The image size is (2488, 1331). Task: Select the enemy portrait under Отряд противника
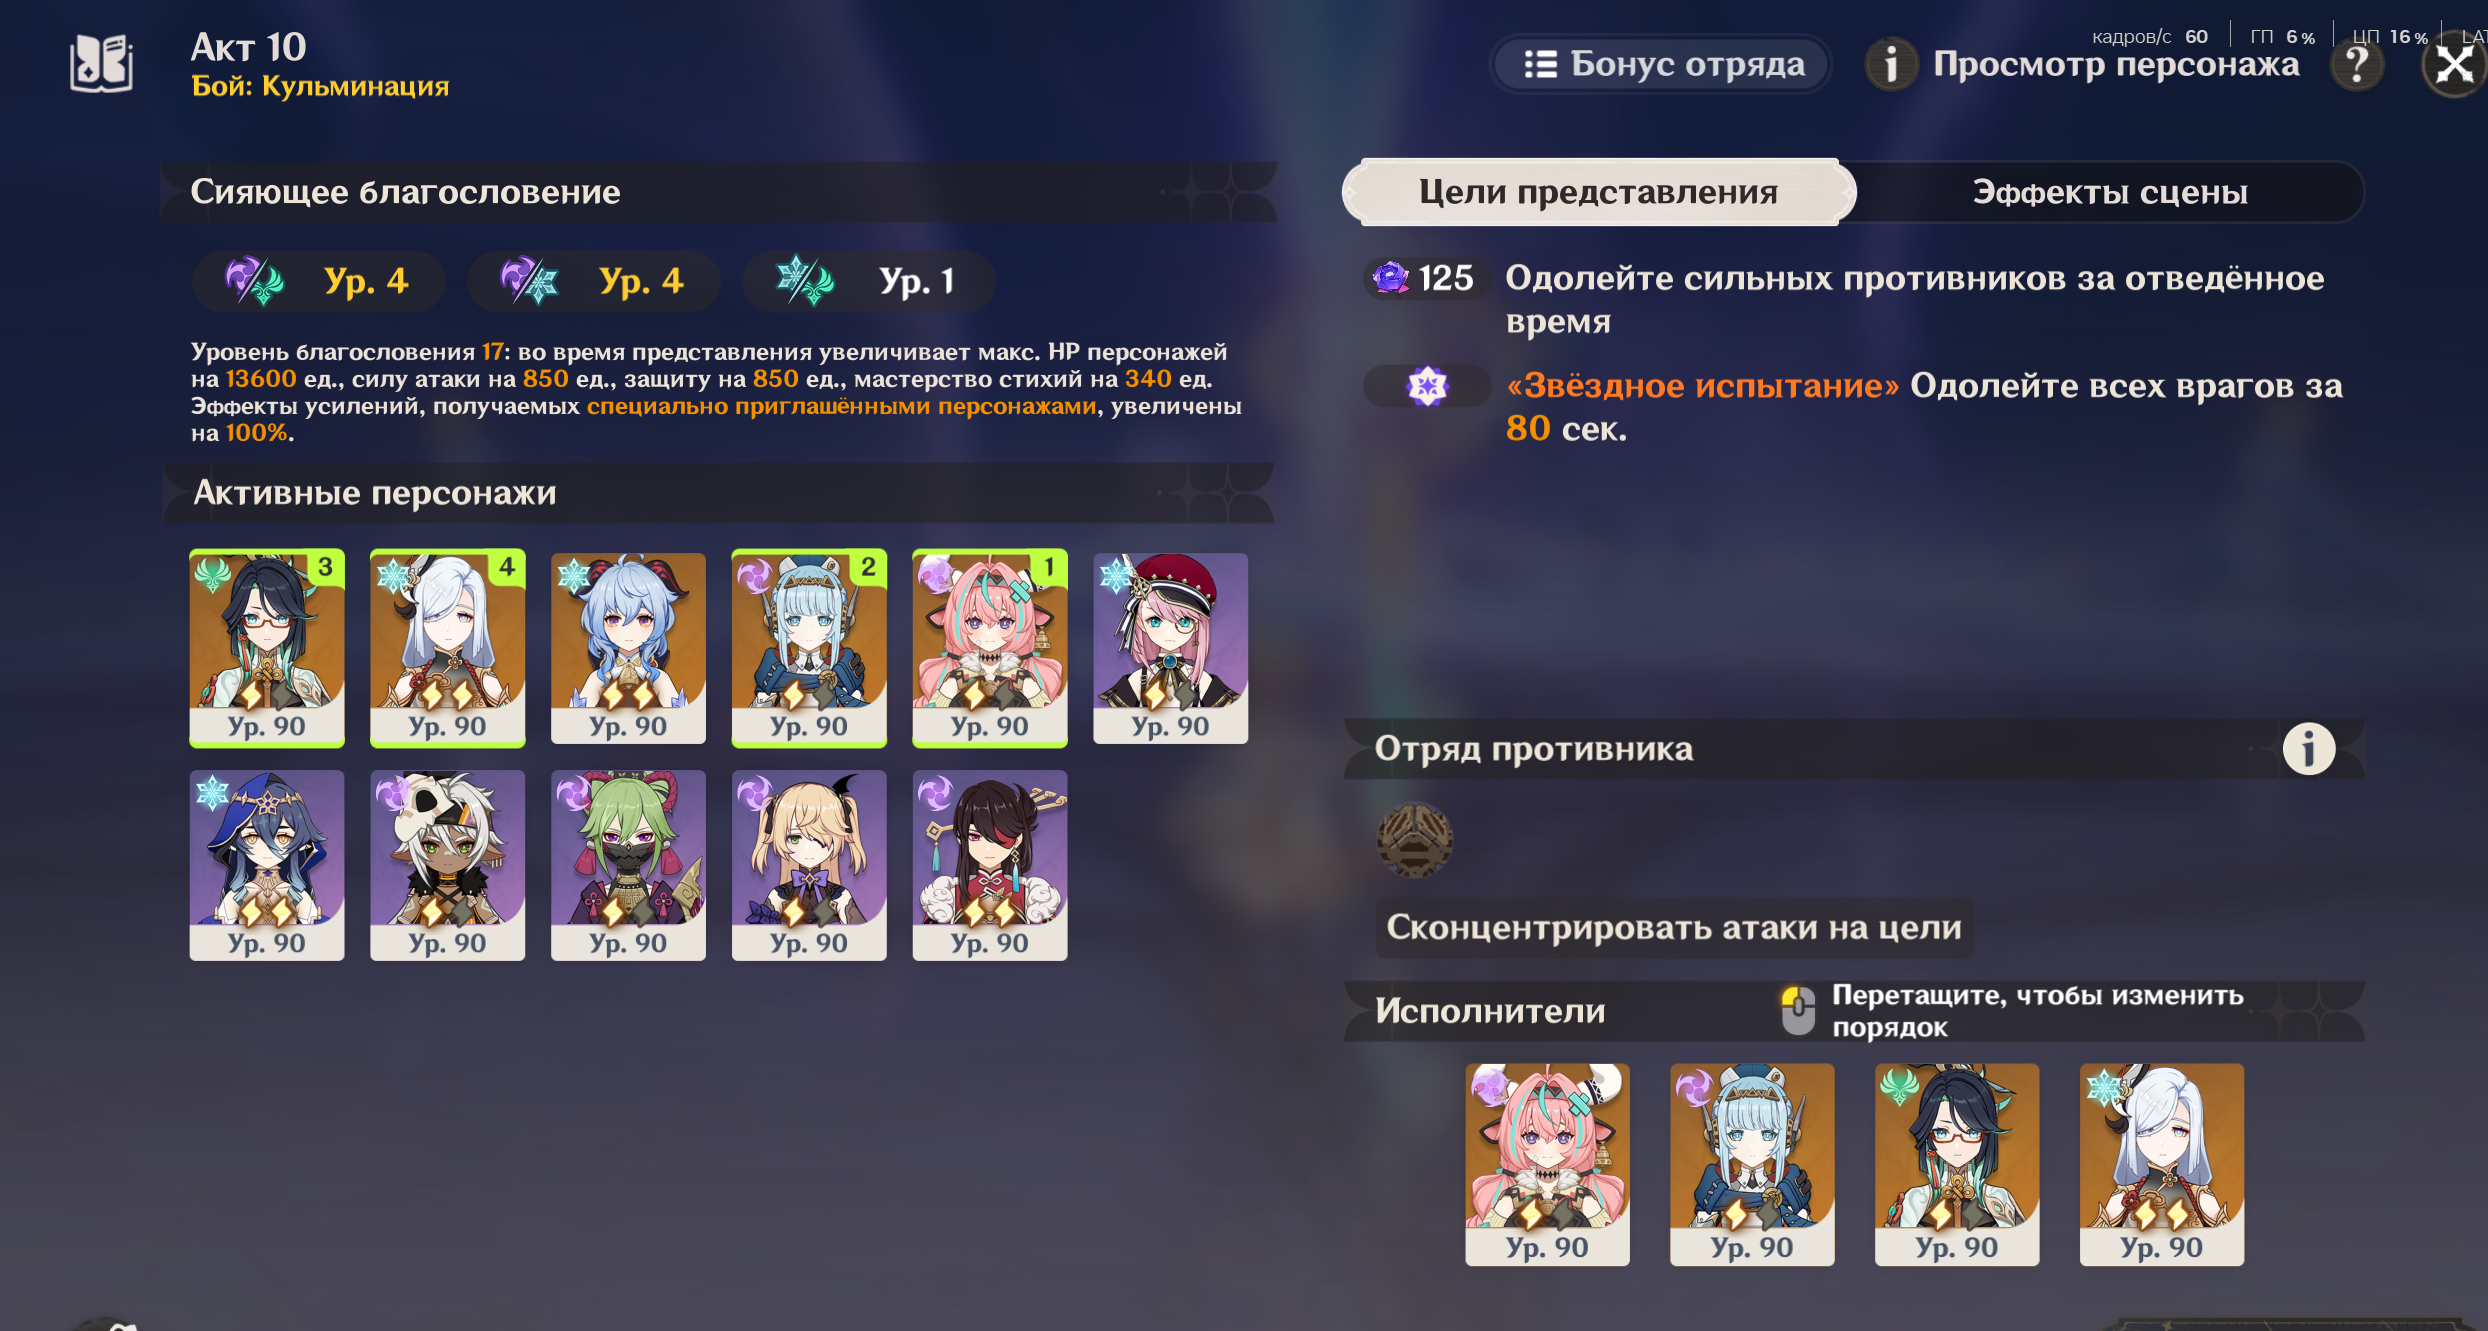point(1414,840)
